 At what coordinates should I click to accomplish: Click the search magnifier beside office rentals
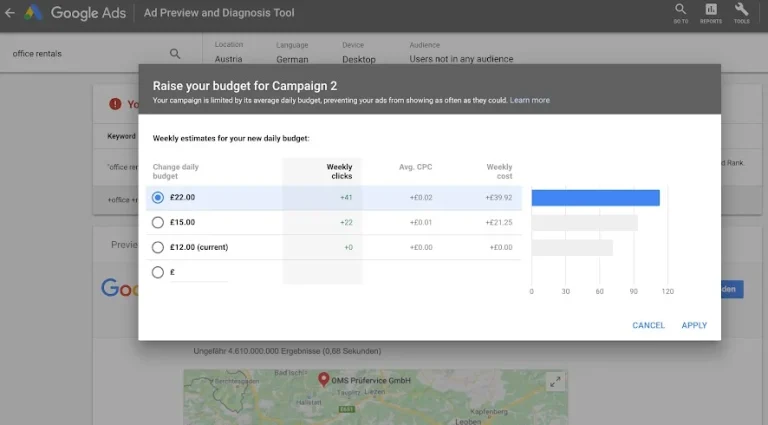pos(175,54)
